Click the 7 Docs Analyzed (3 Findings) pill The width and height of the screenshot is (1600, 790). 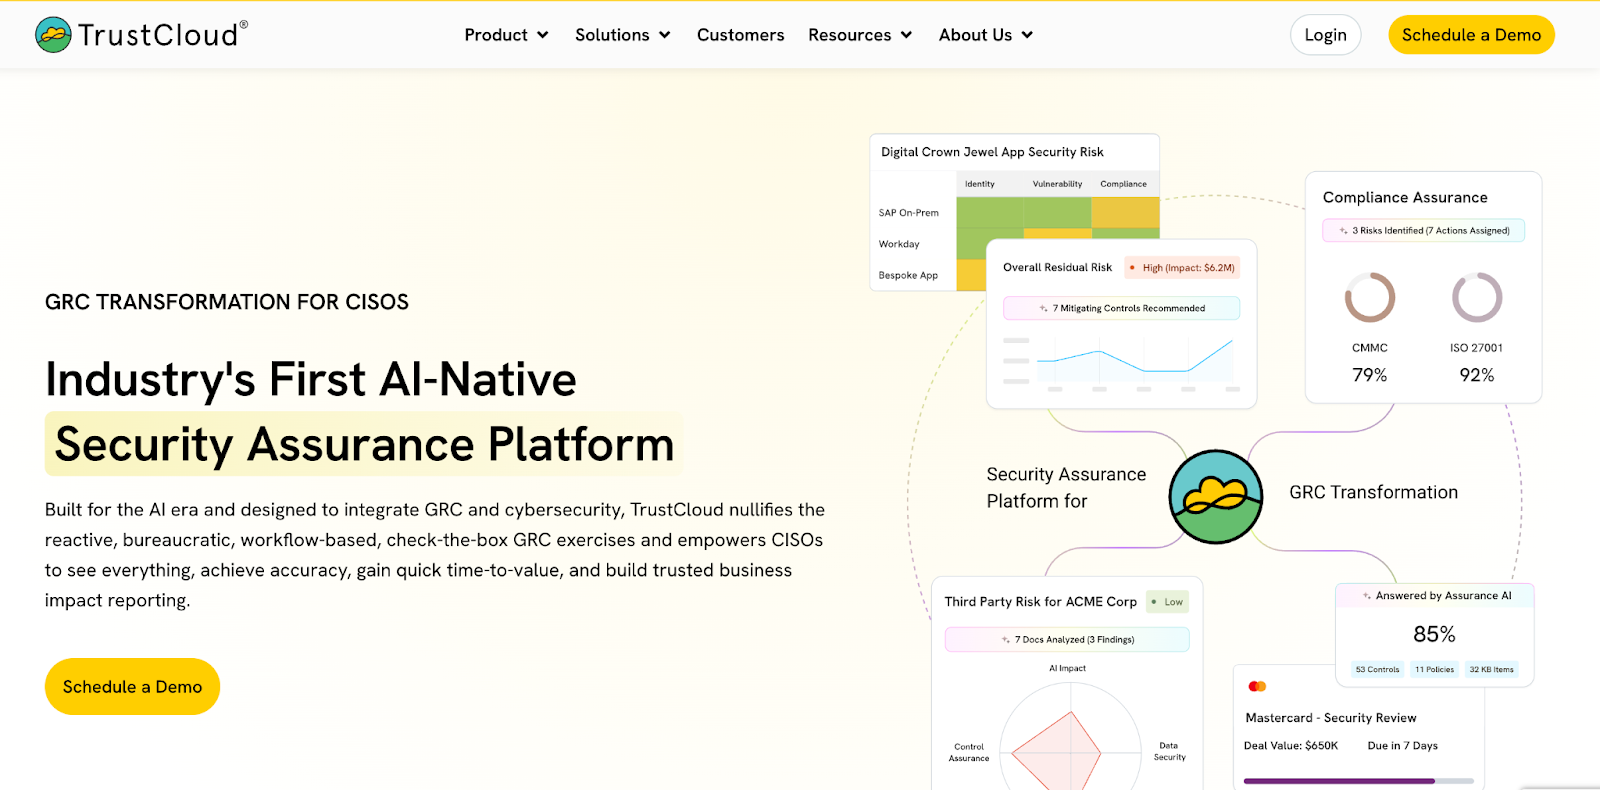1067,639
